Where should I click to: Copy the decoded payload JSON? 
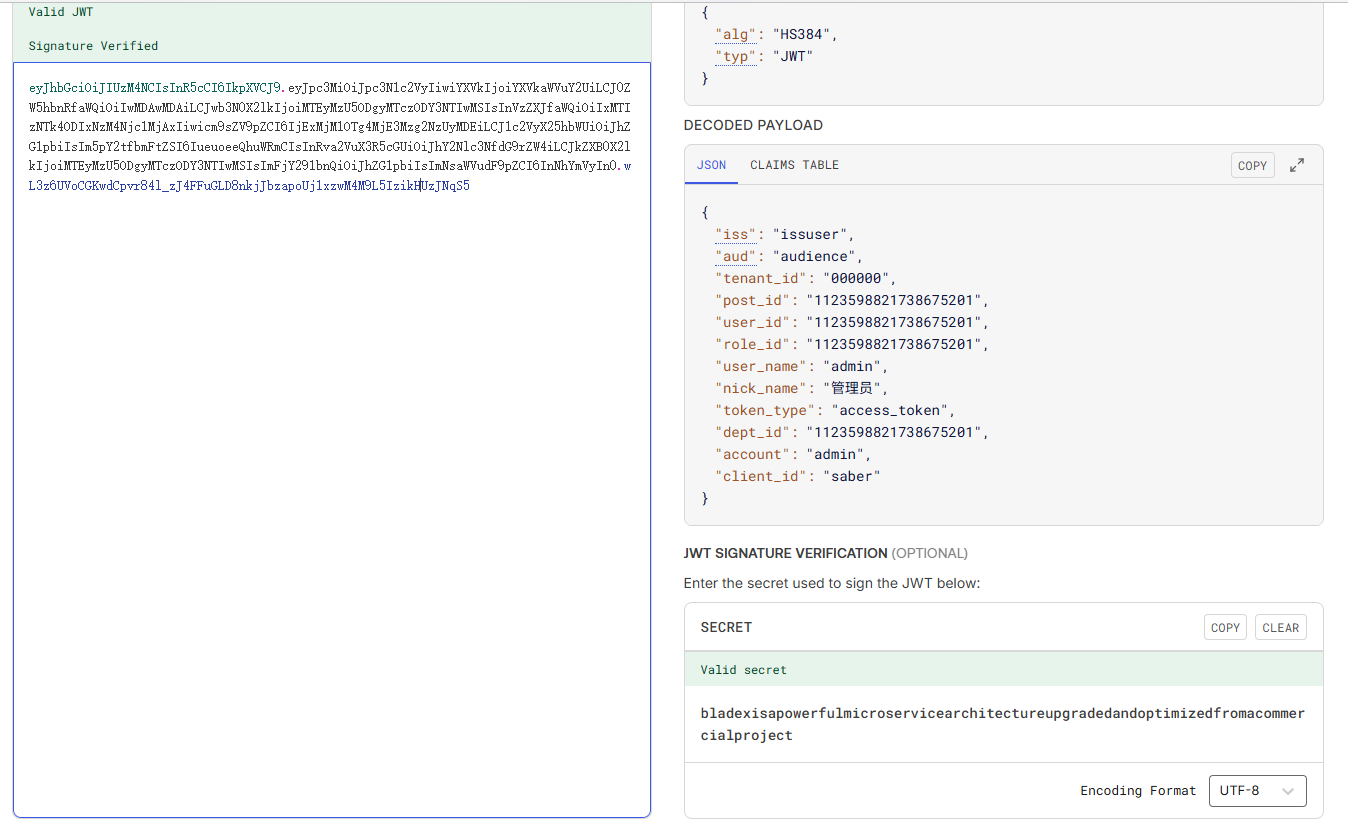tap(1252, 166)
